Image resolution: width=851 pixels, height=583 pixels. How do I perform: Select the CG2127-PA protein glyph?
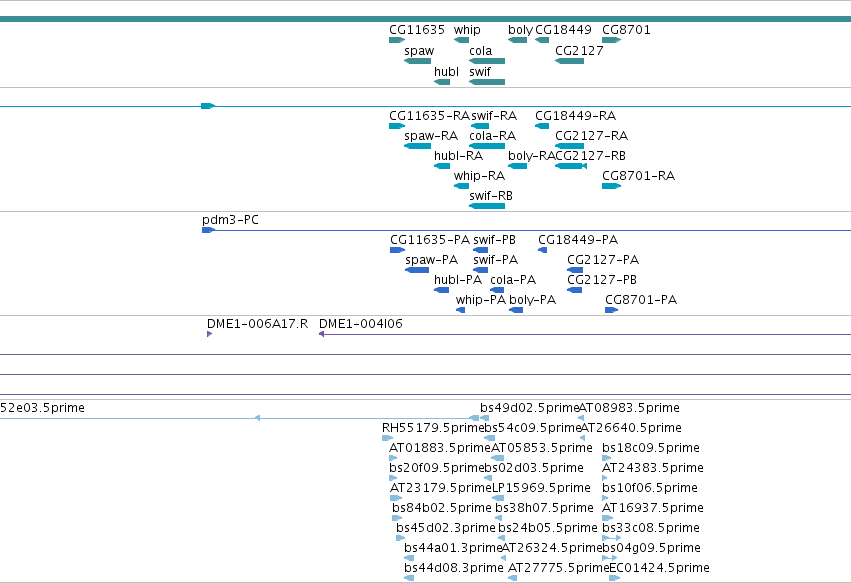(575, 270)
